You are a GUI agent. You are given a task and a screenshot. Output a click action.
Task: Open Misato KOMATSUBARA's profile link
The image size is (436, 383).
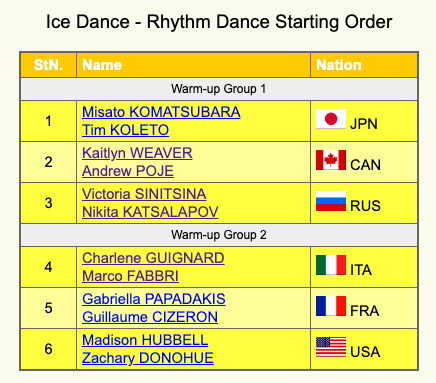pos(161,112)
